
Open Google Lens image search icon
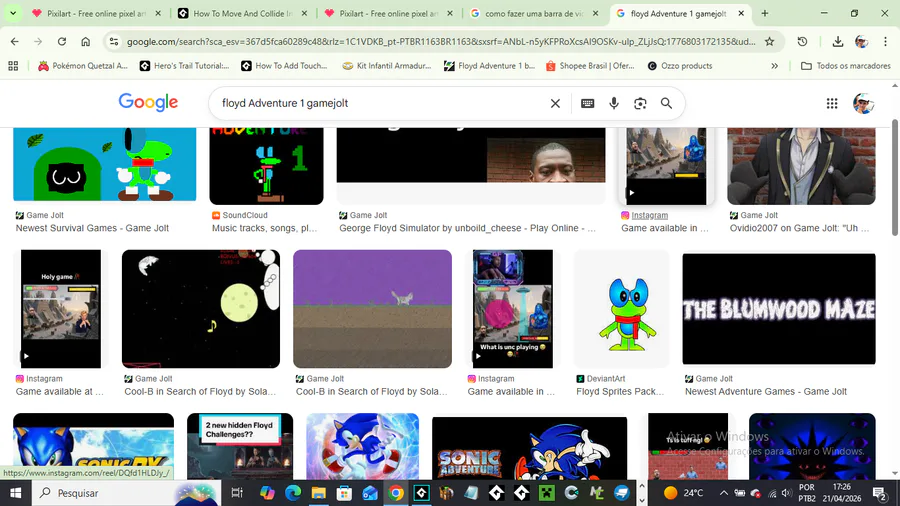tap(640, 103)
